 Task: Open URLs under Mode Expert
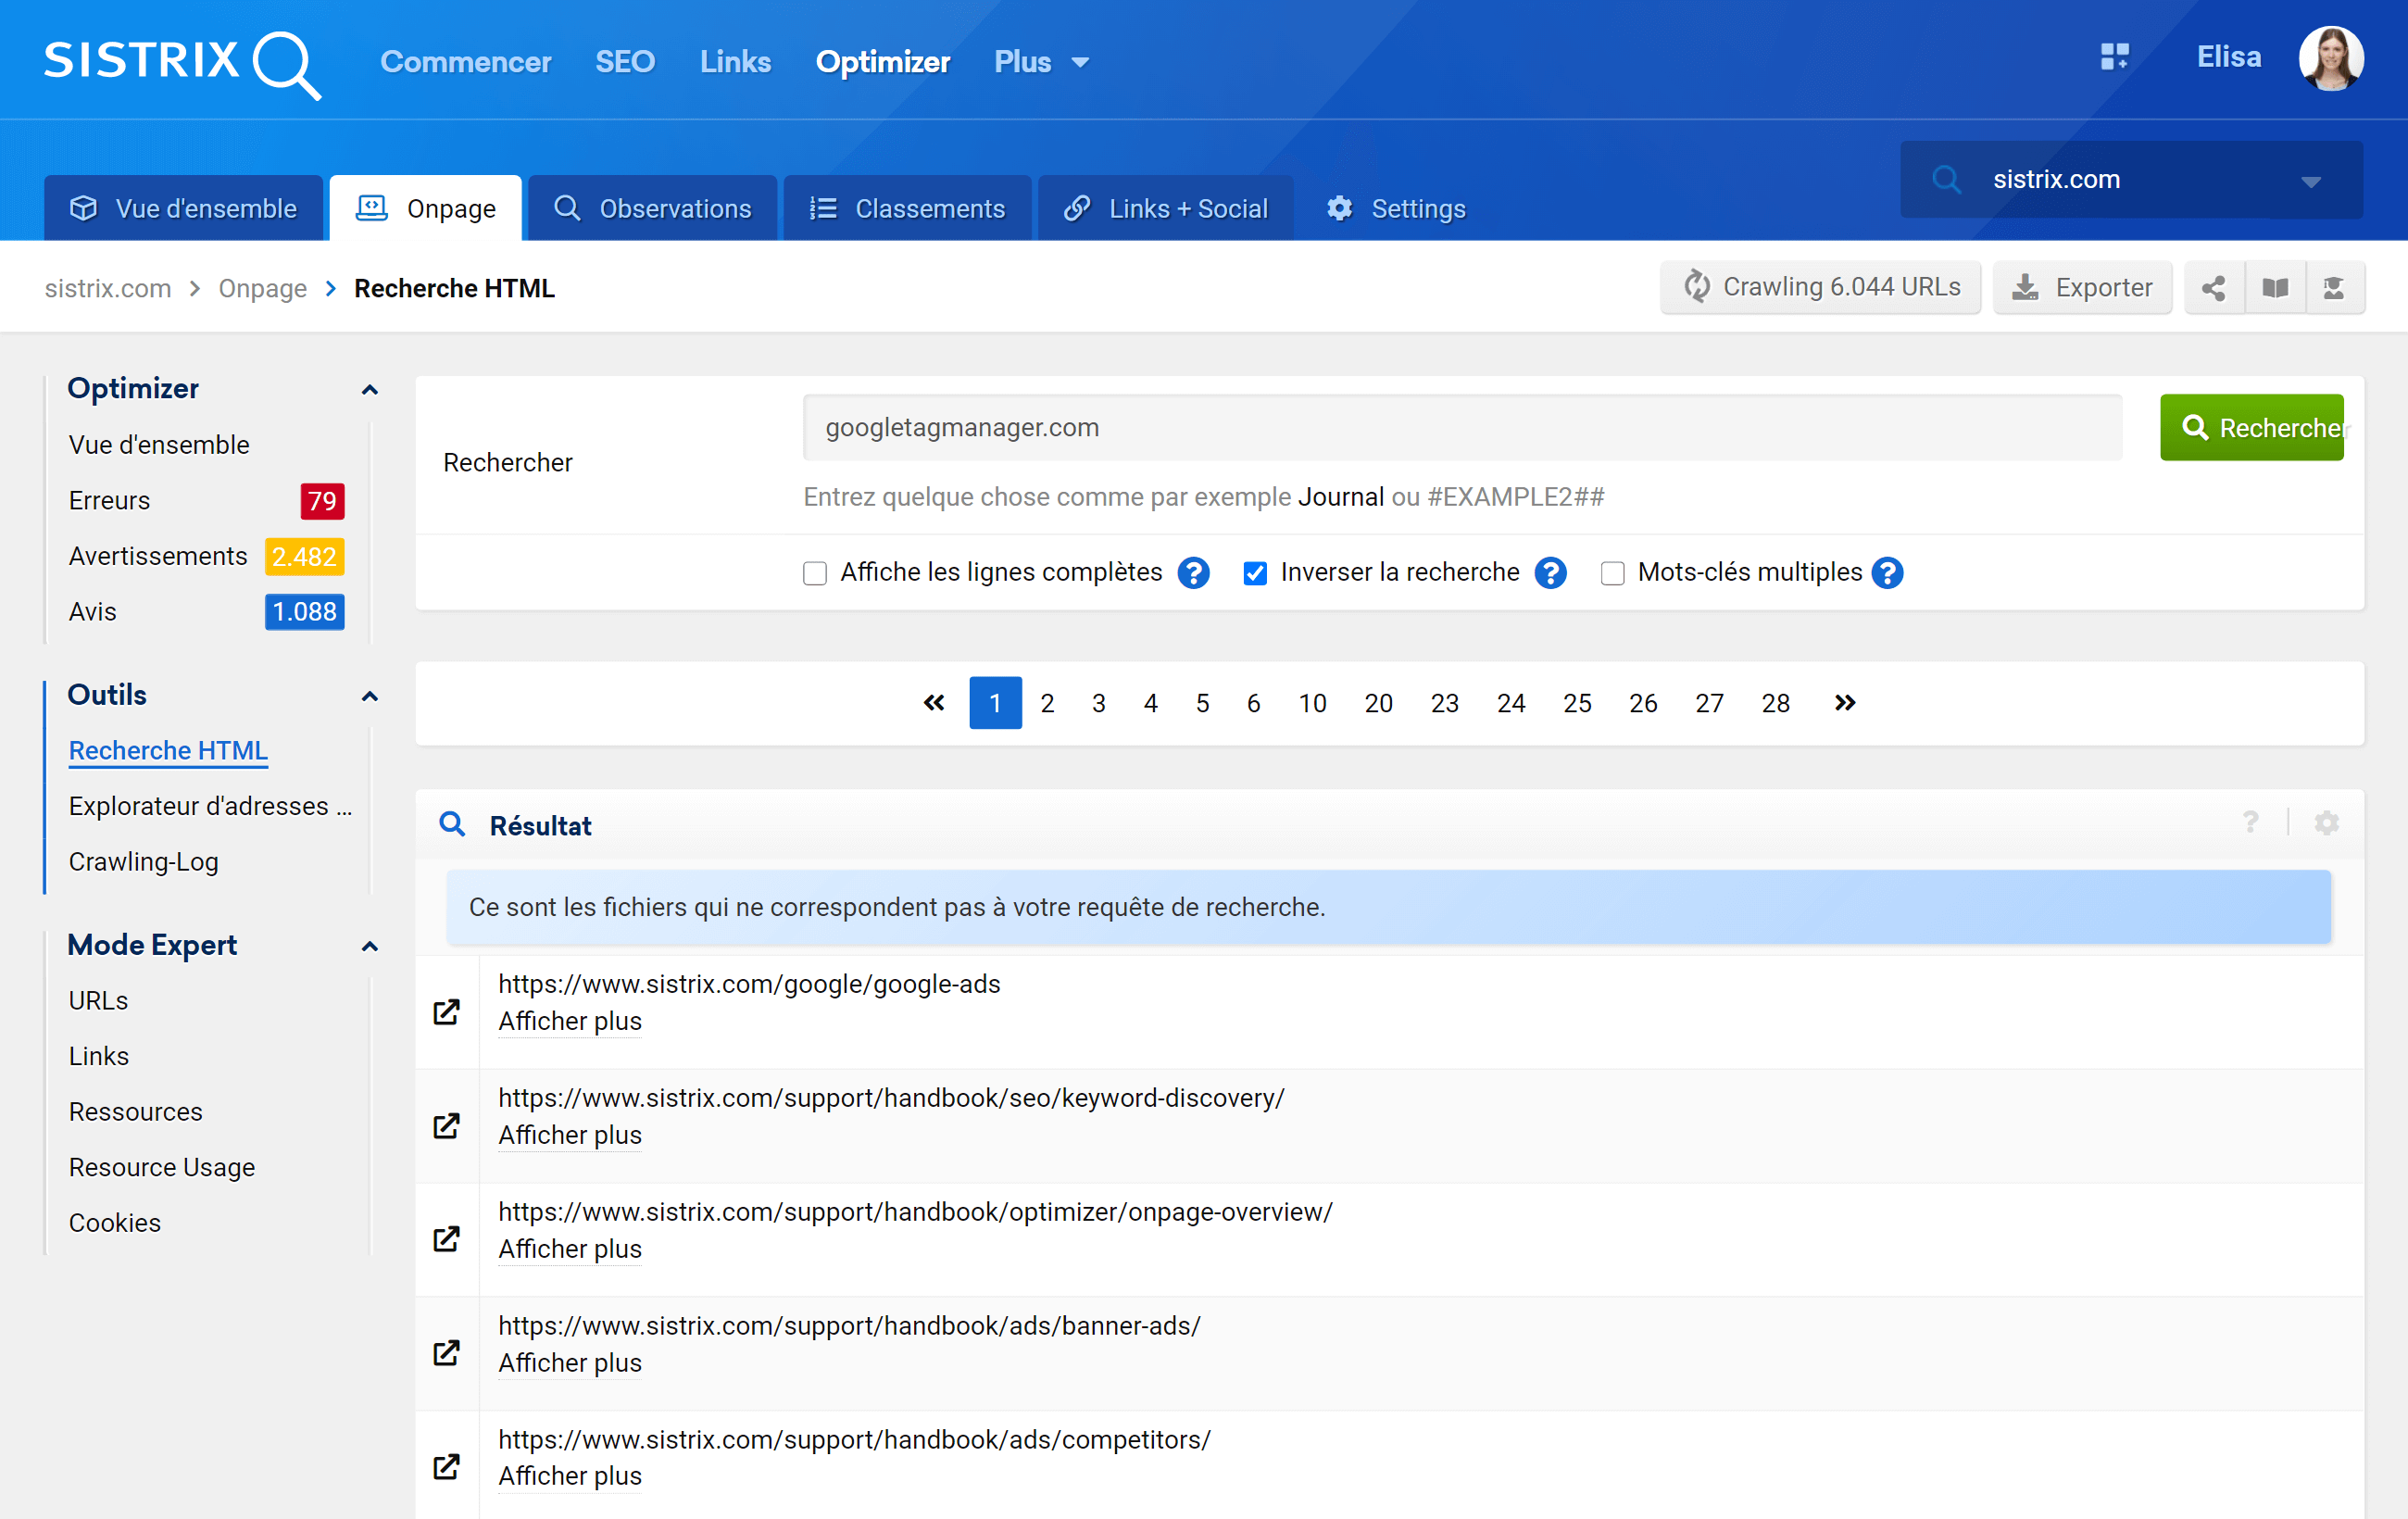tap(98, 1001)
